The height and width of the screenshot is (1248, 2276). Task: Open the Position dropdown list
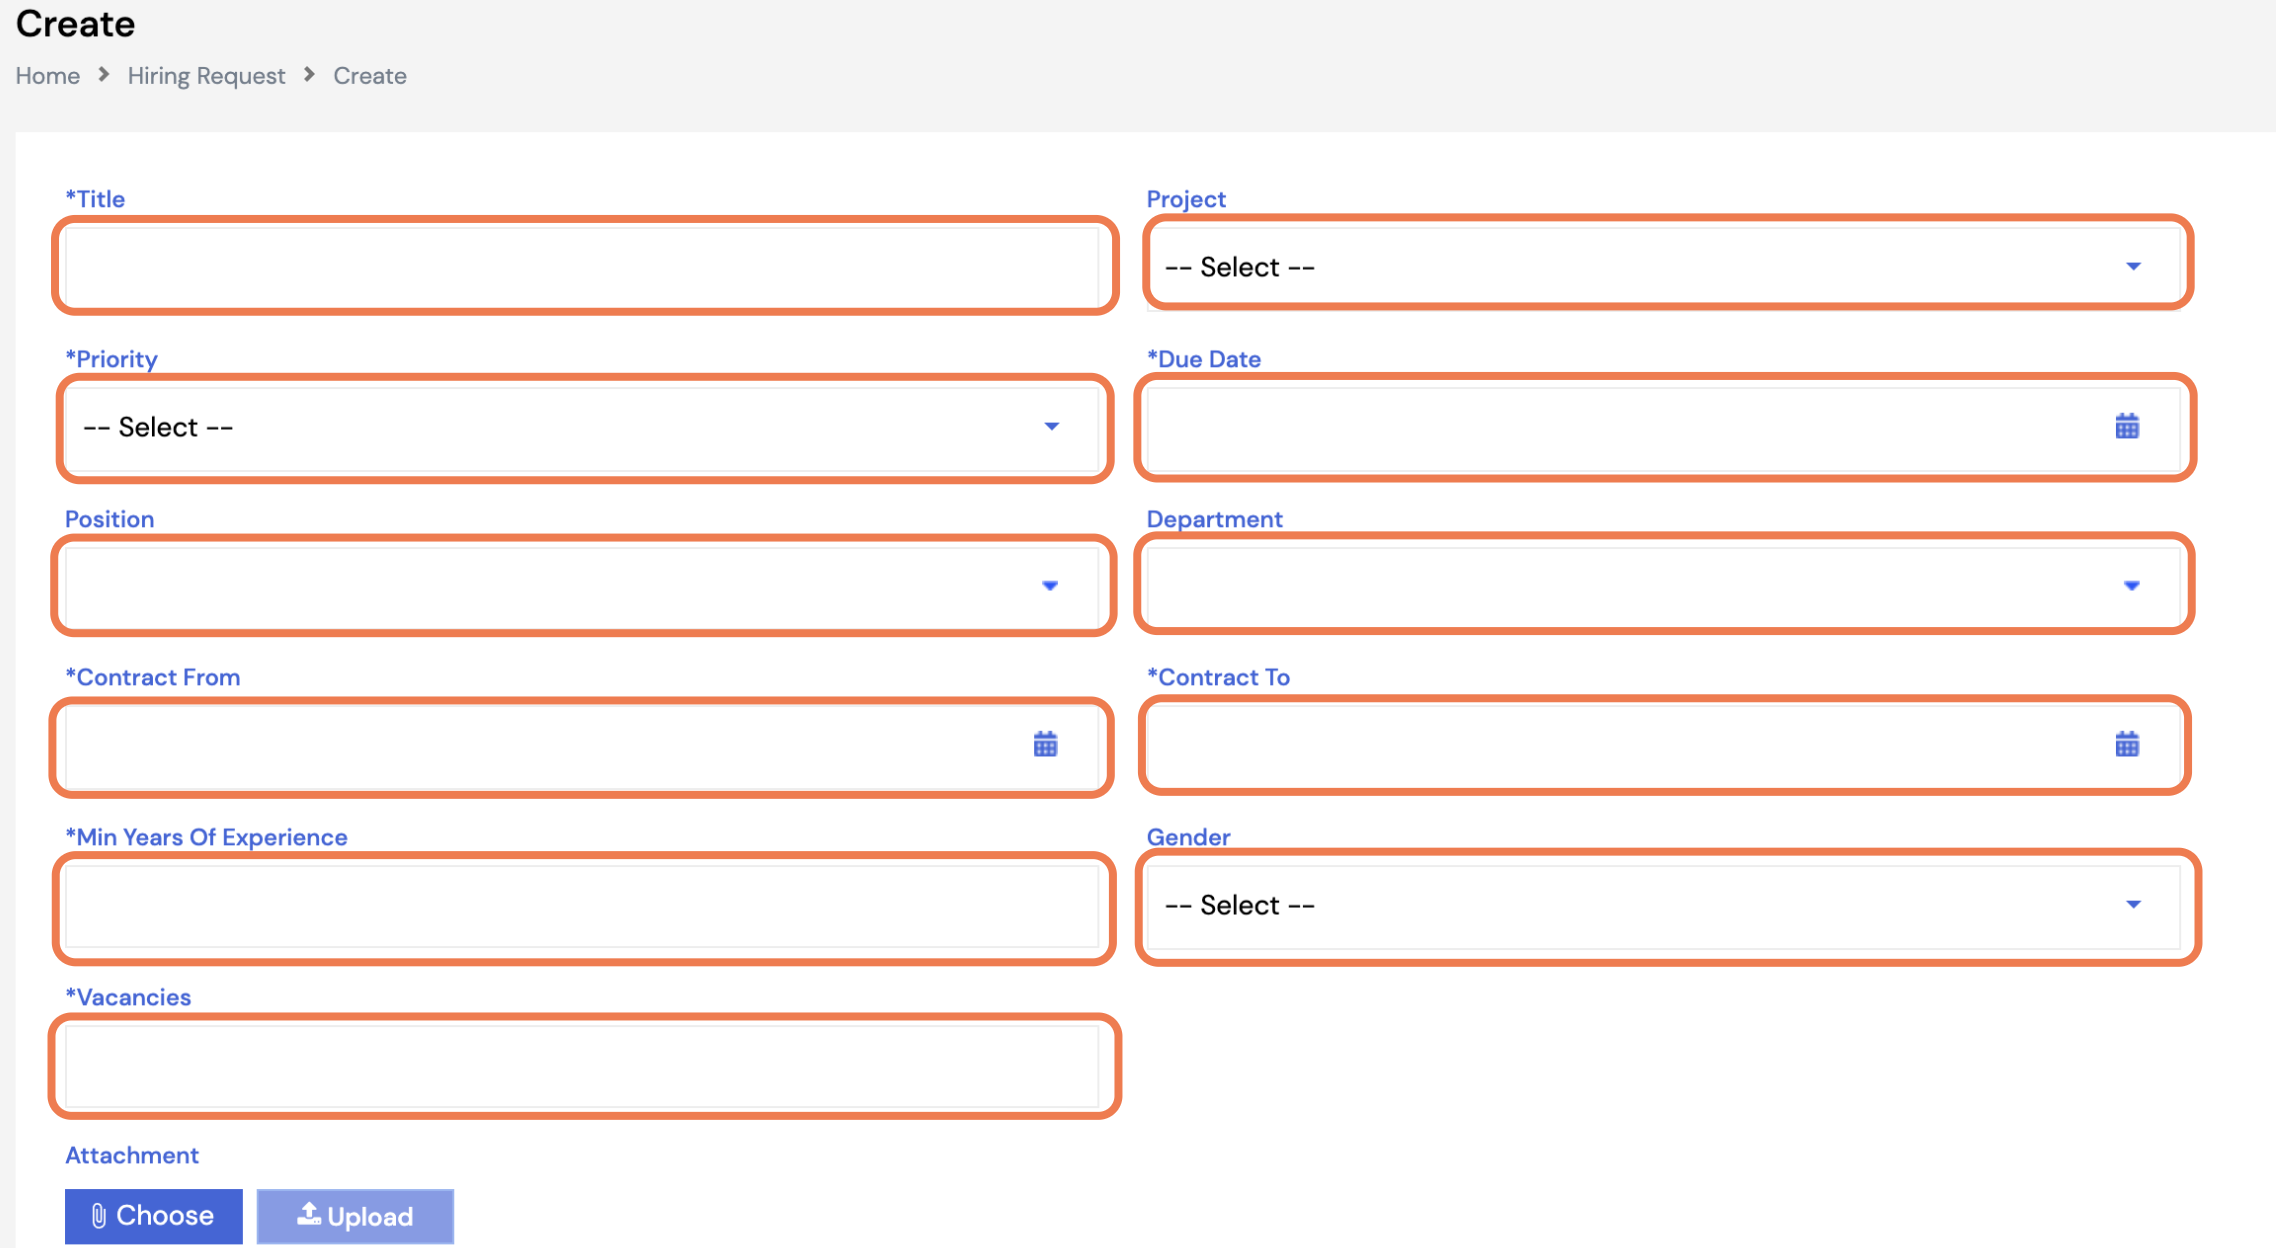tap(580, 586)
